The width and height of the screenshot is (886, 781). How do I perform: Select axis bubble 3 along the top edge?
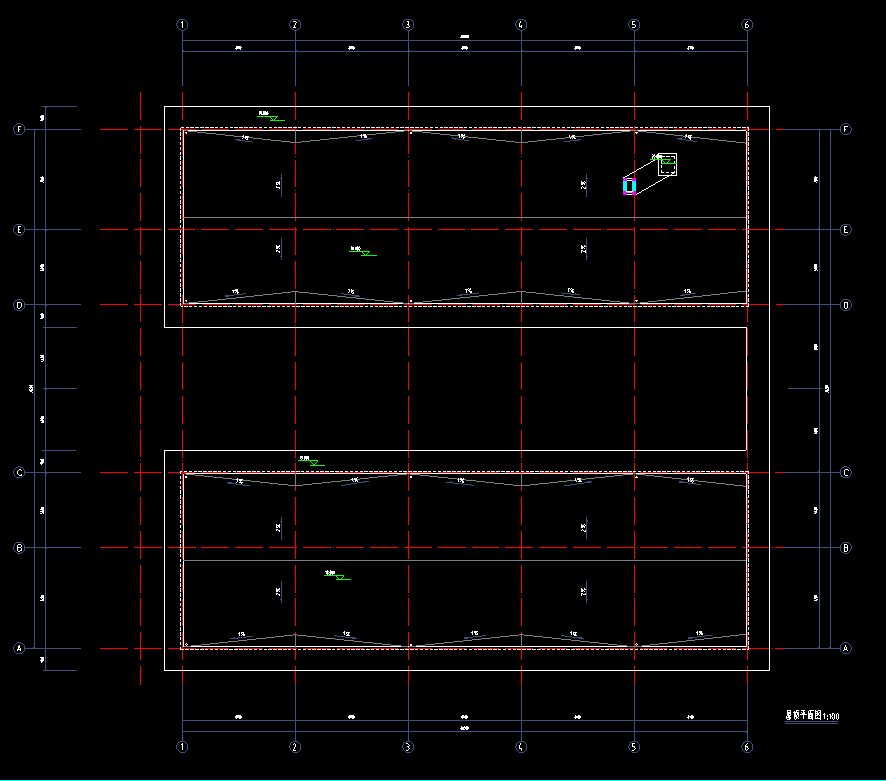tap(408, 24)
